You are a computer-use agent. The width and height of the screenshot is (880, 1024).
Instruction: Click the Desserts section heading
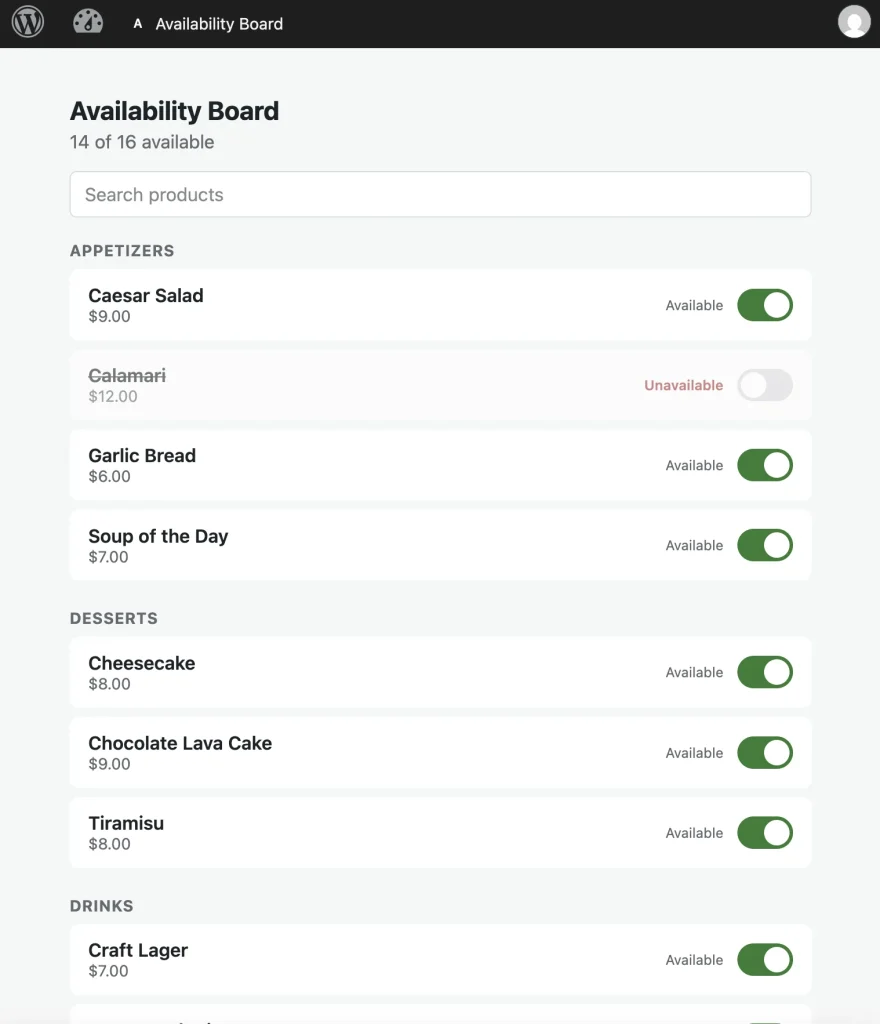pos(114,618)
